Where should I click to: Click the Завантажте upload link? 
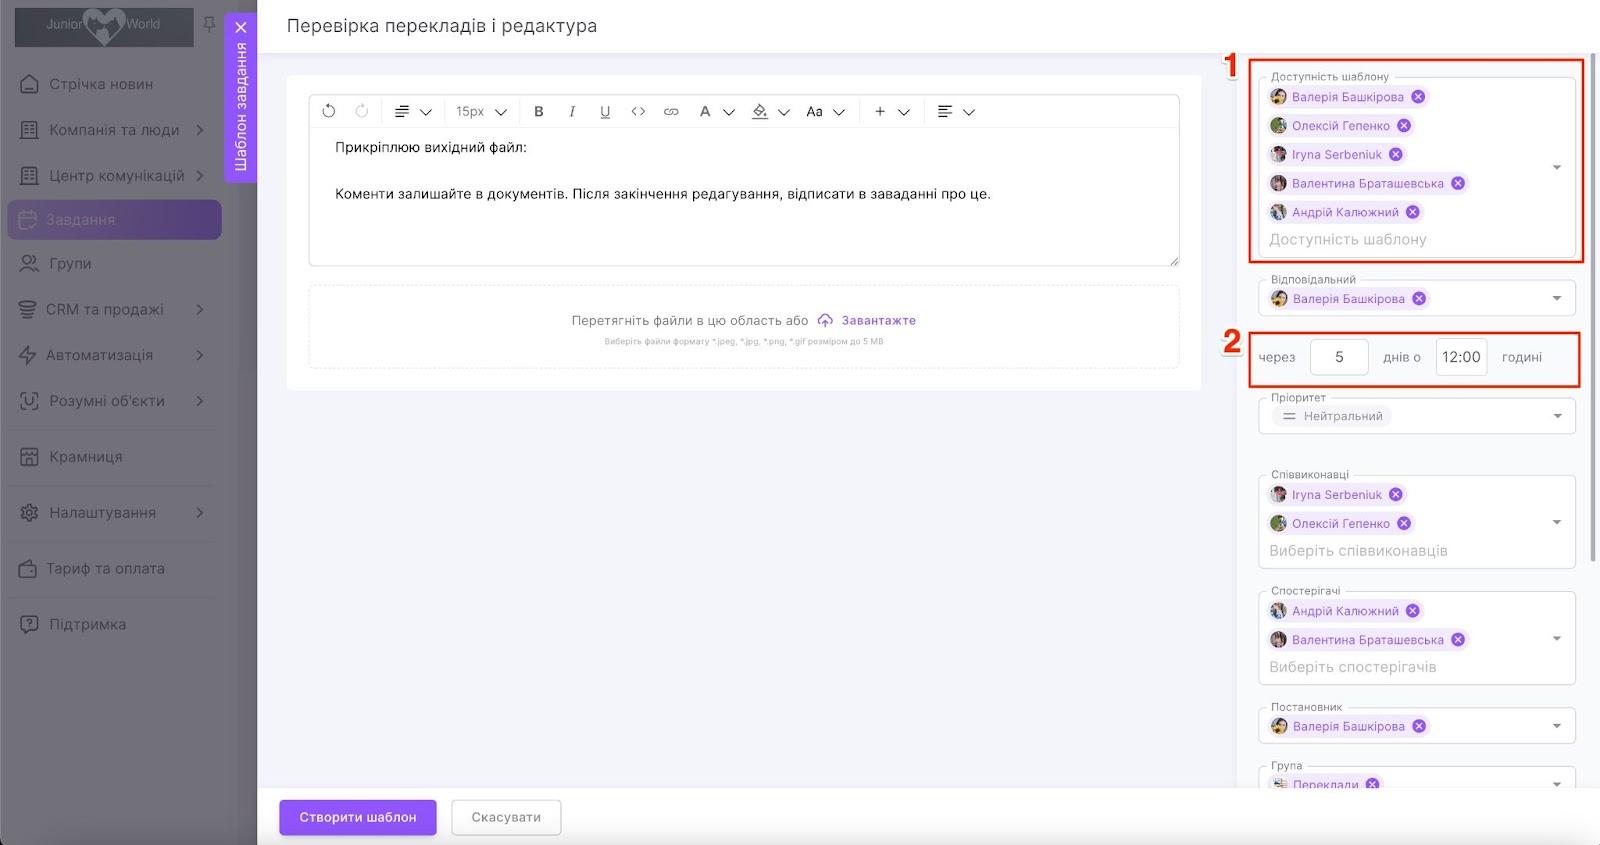tap(867, 321)
